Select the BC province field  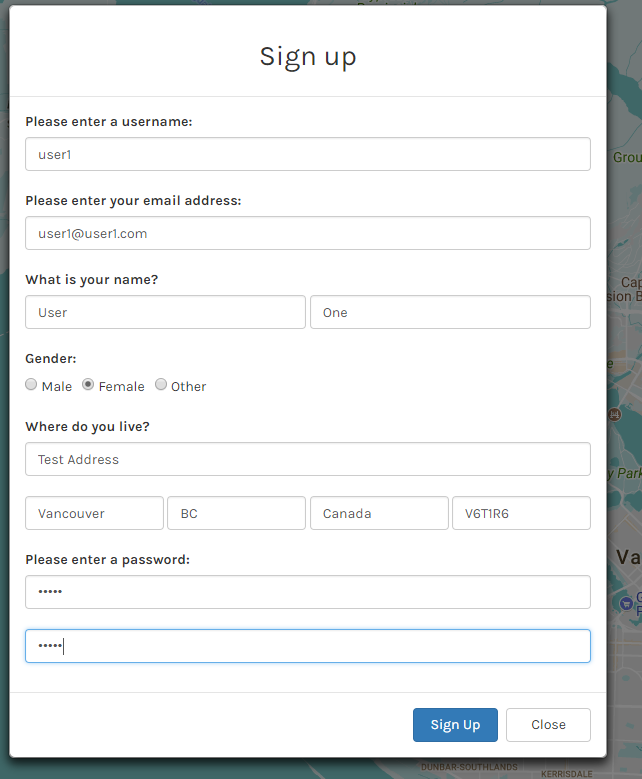(x=236, y=513)
